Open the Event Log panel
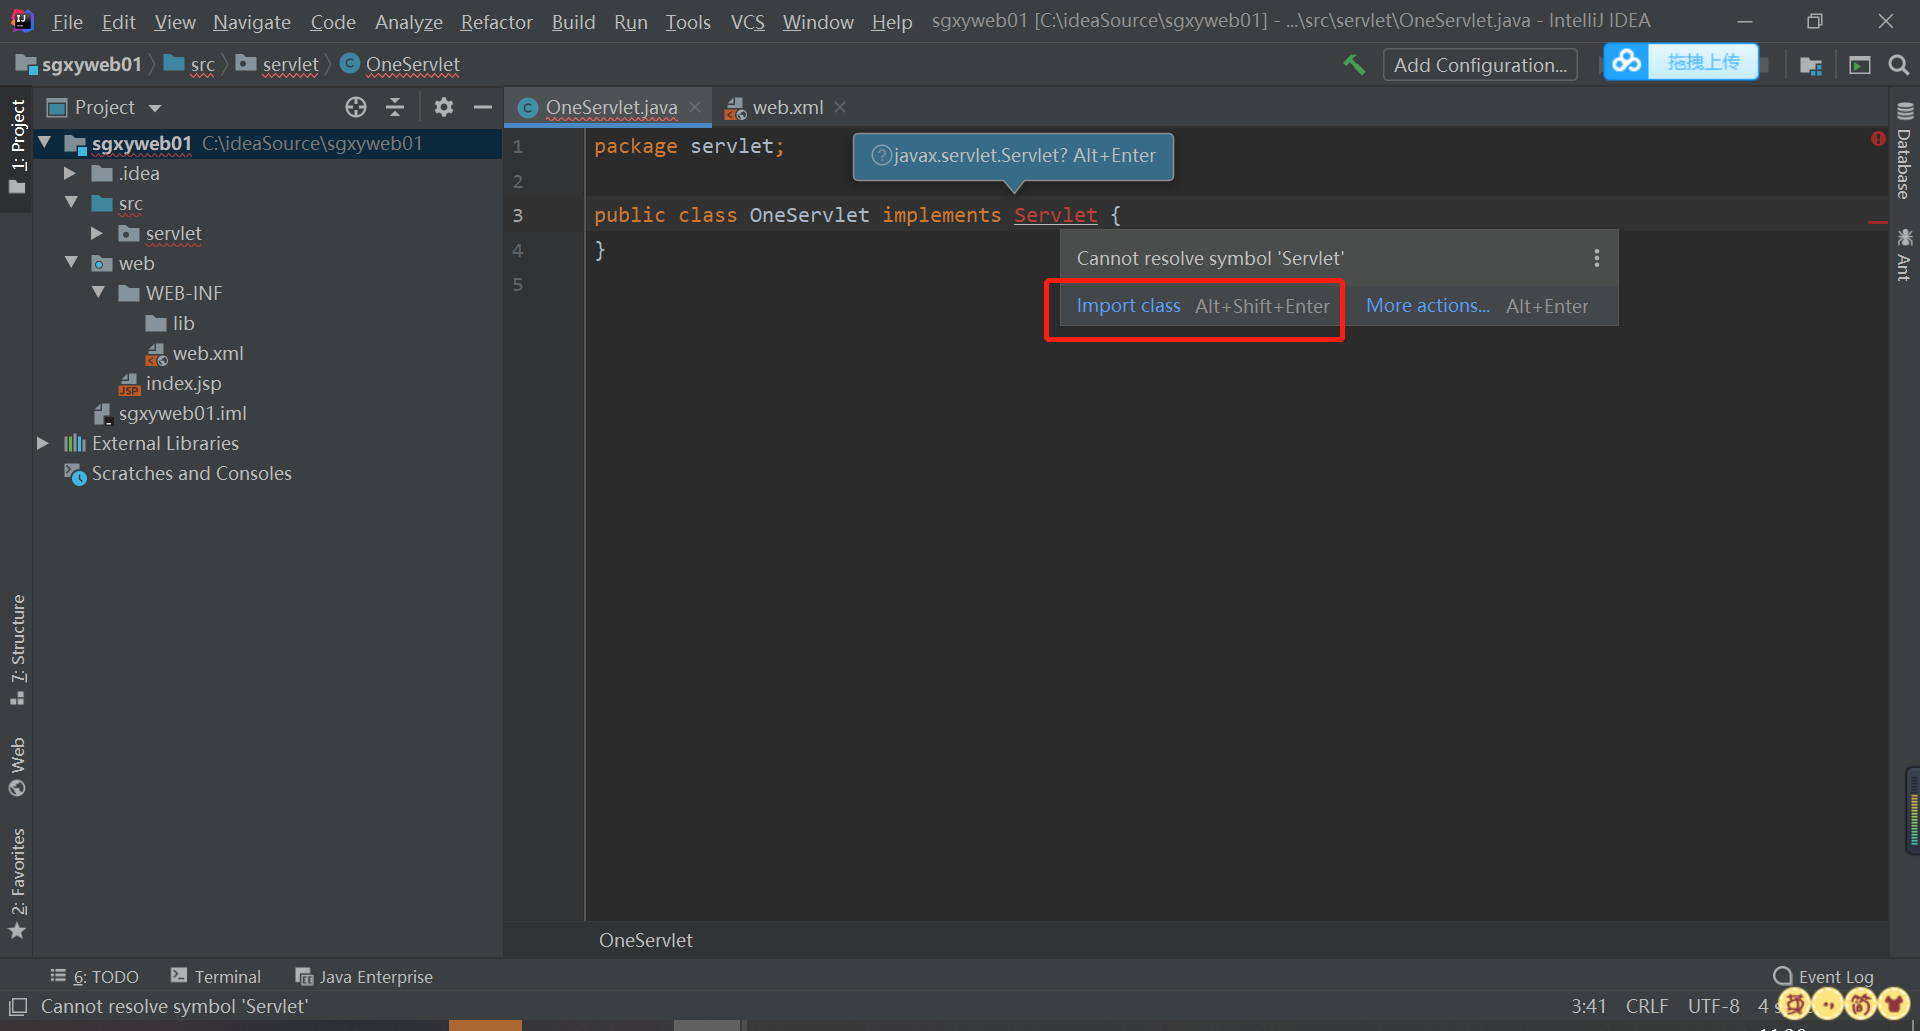 [1835, 976]
